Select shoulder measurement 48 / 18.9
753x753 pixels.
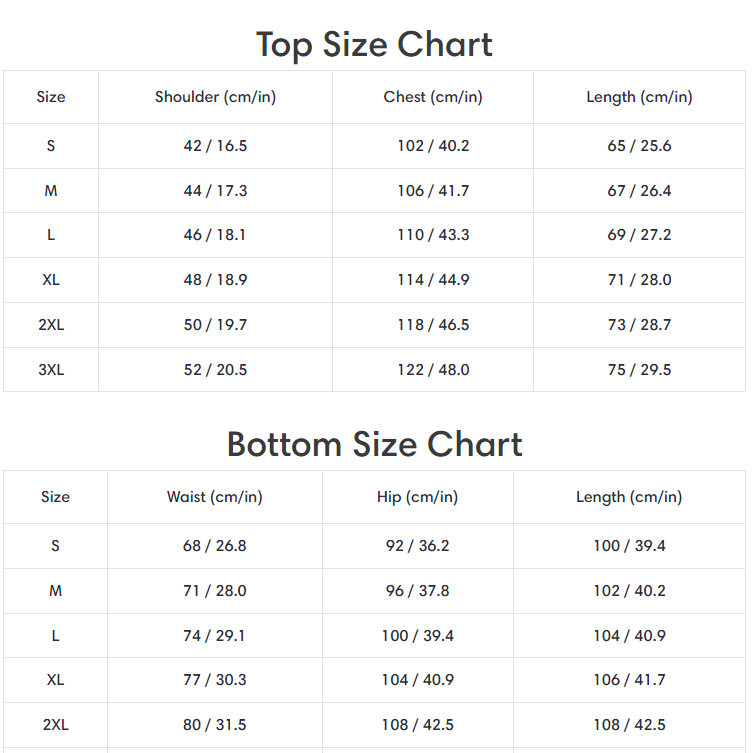click(x=215, y=280)
